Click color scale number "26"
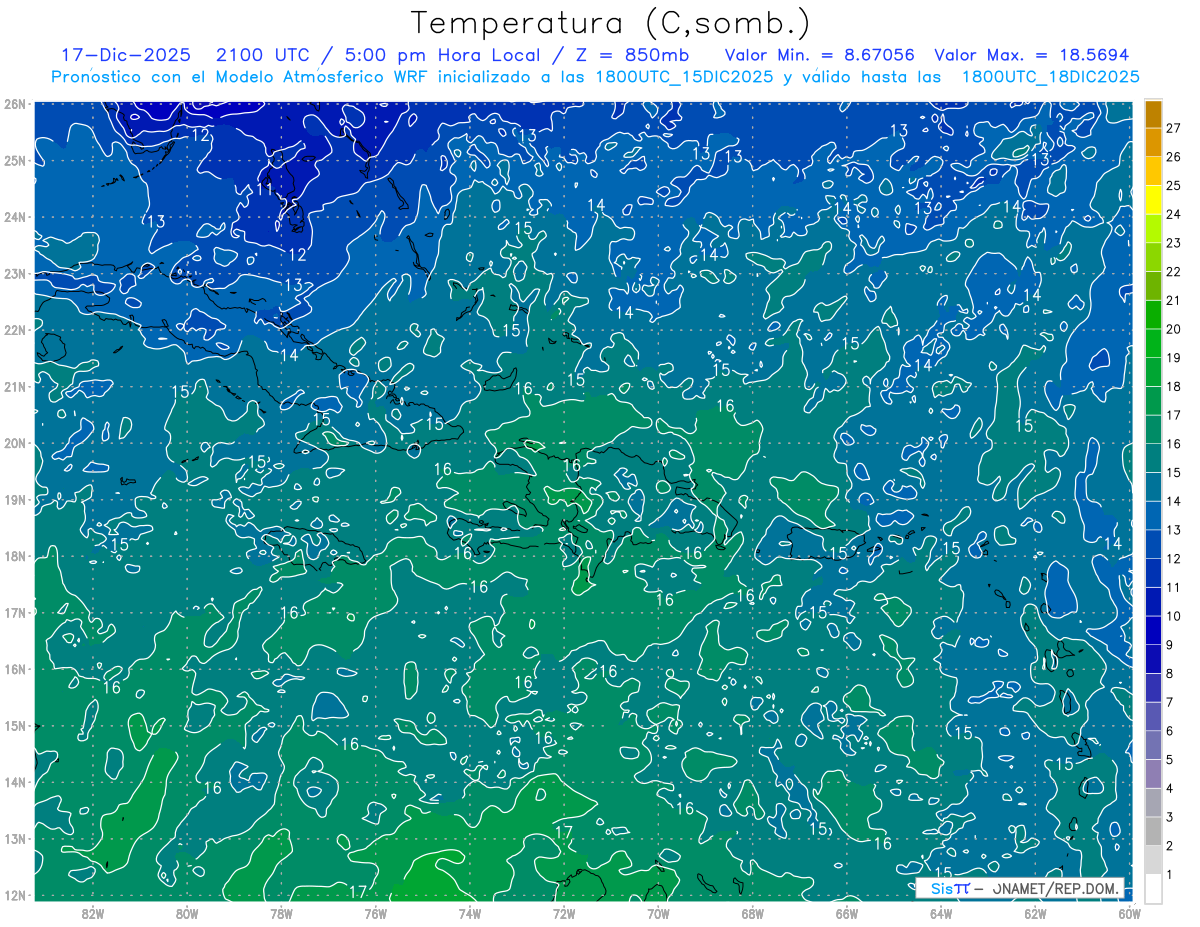This screenshot has width=1200, height=927. (x=1174, y=157)
